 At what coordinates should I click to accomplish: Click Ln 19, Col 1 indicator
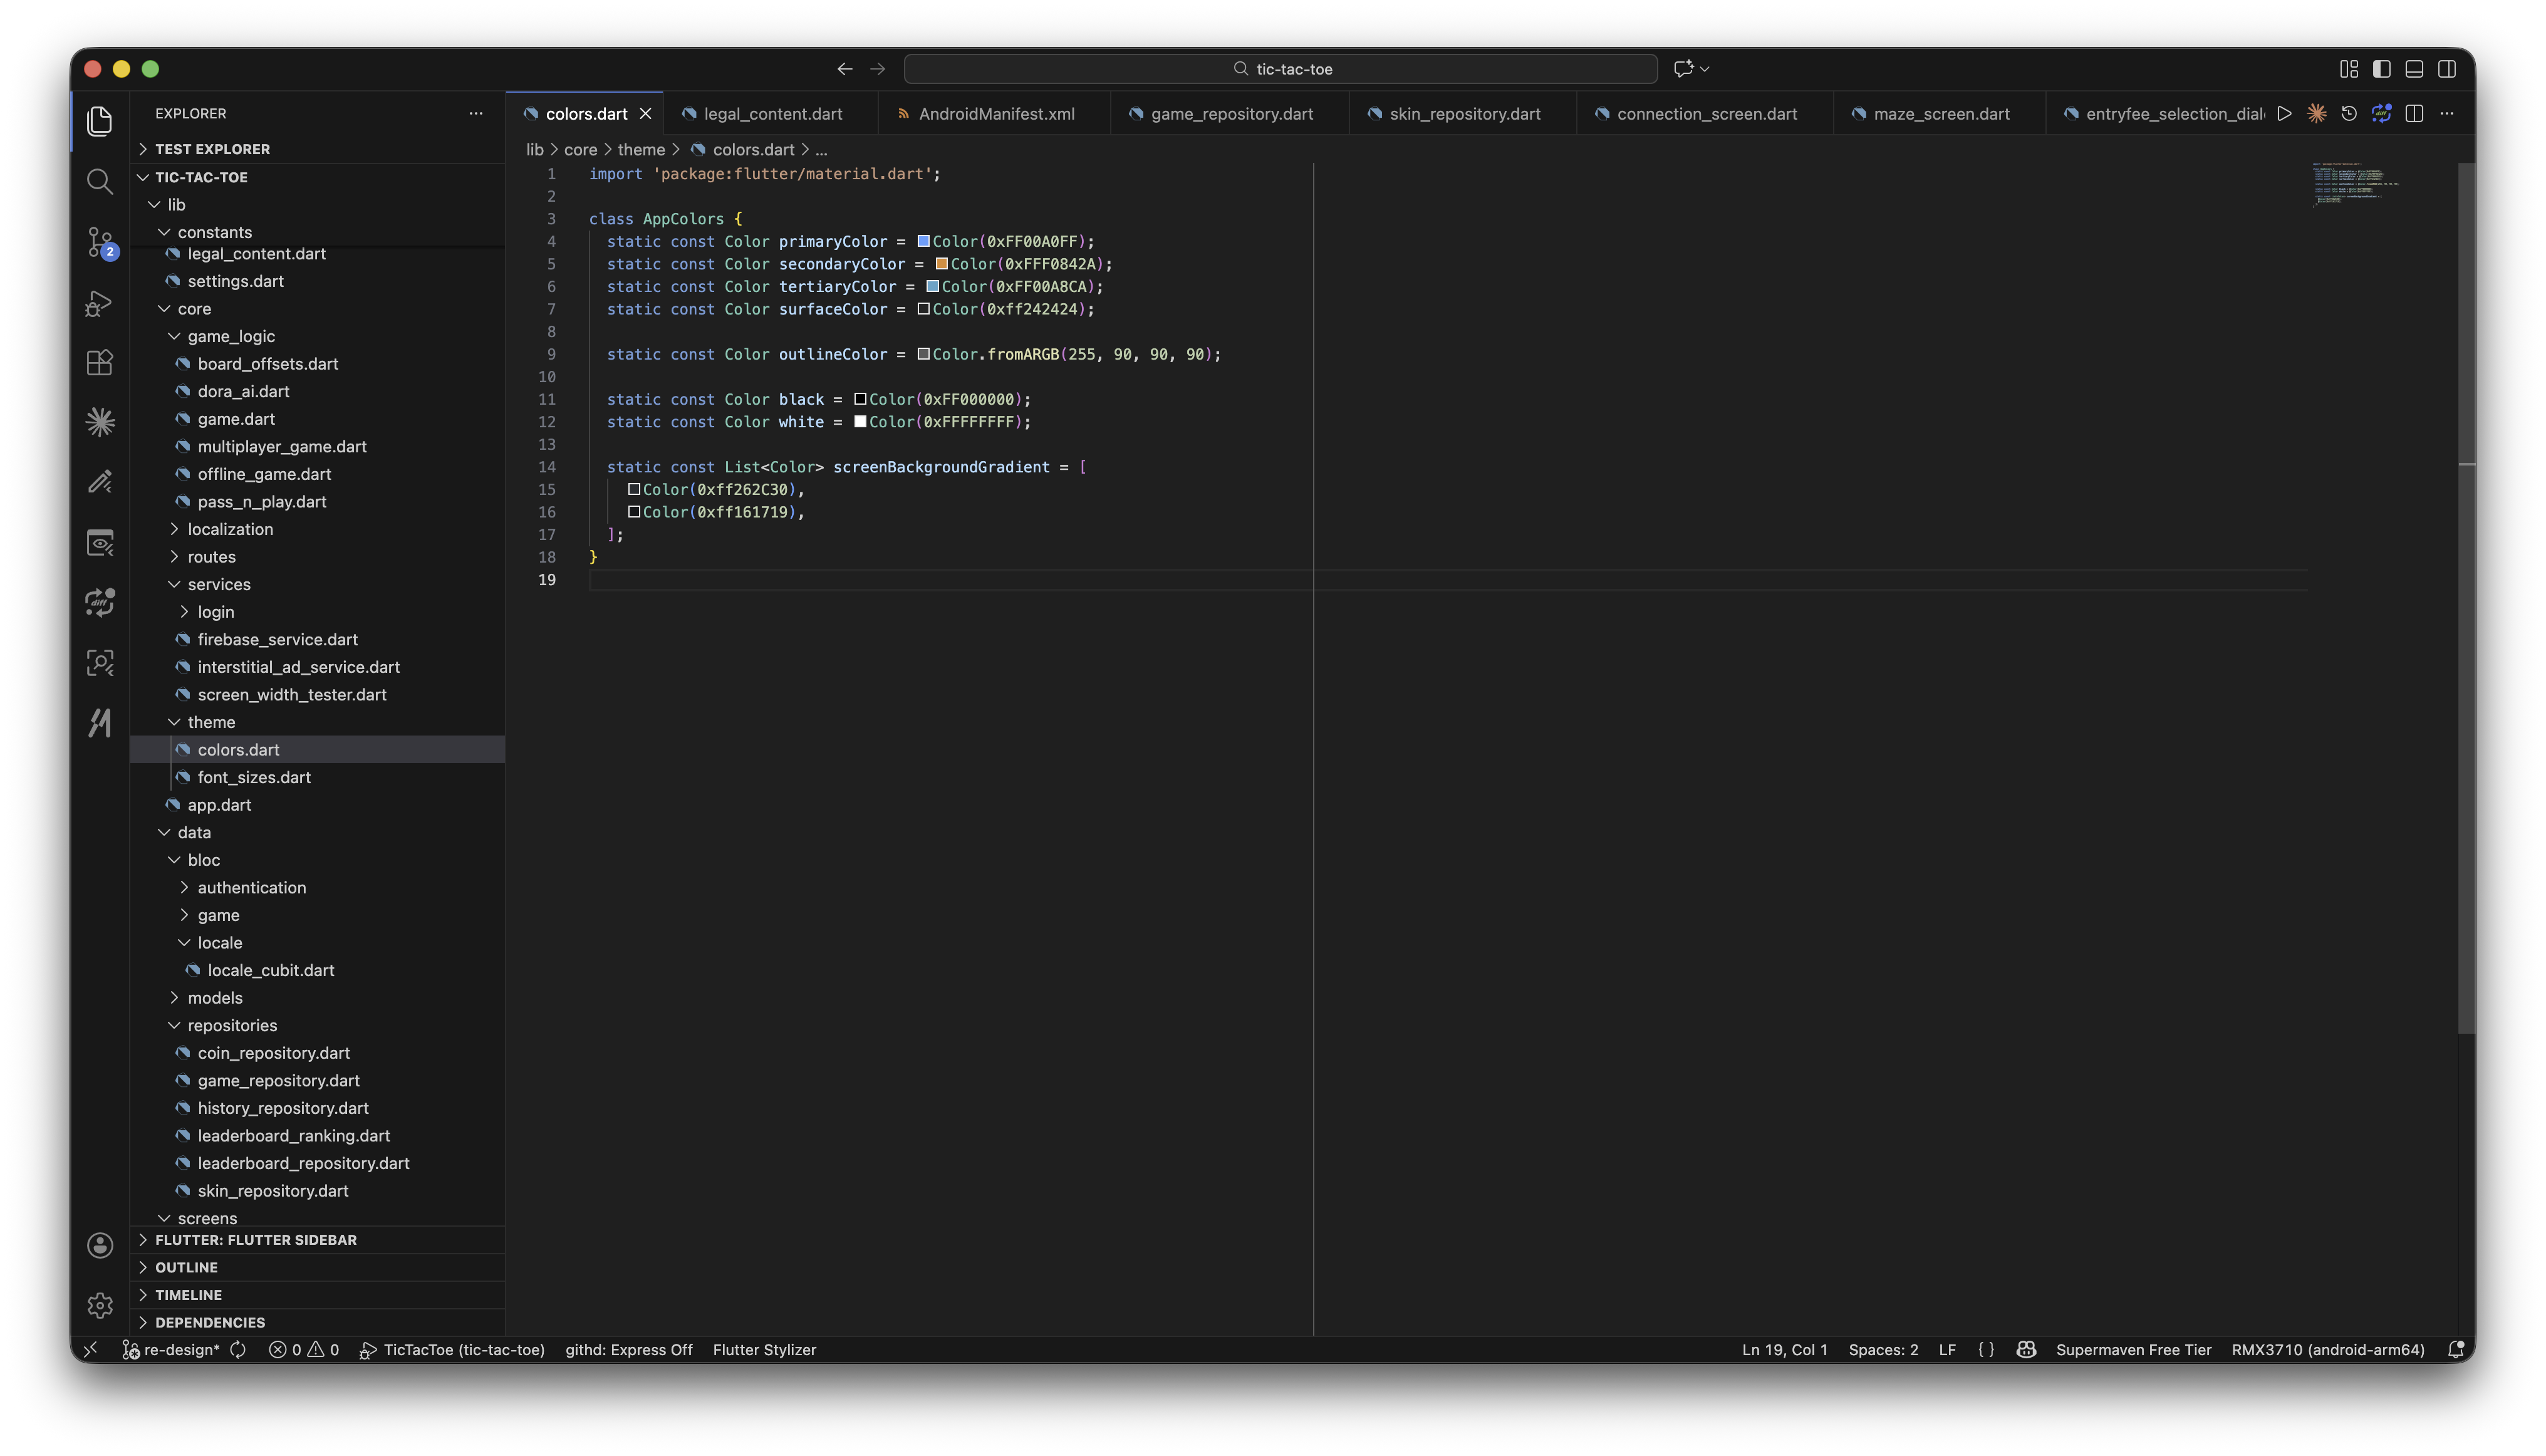click(x=1784, y=1350)
